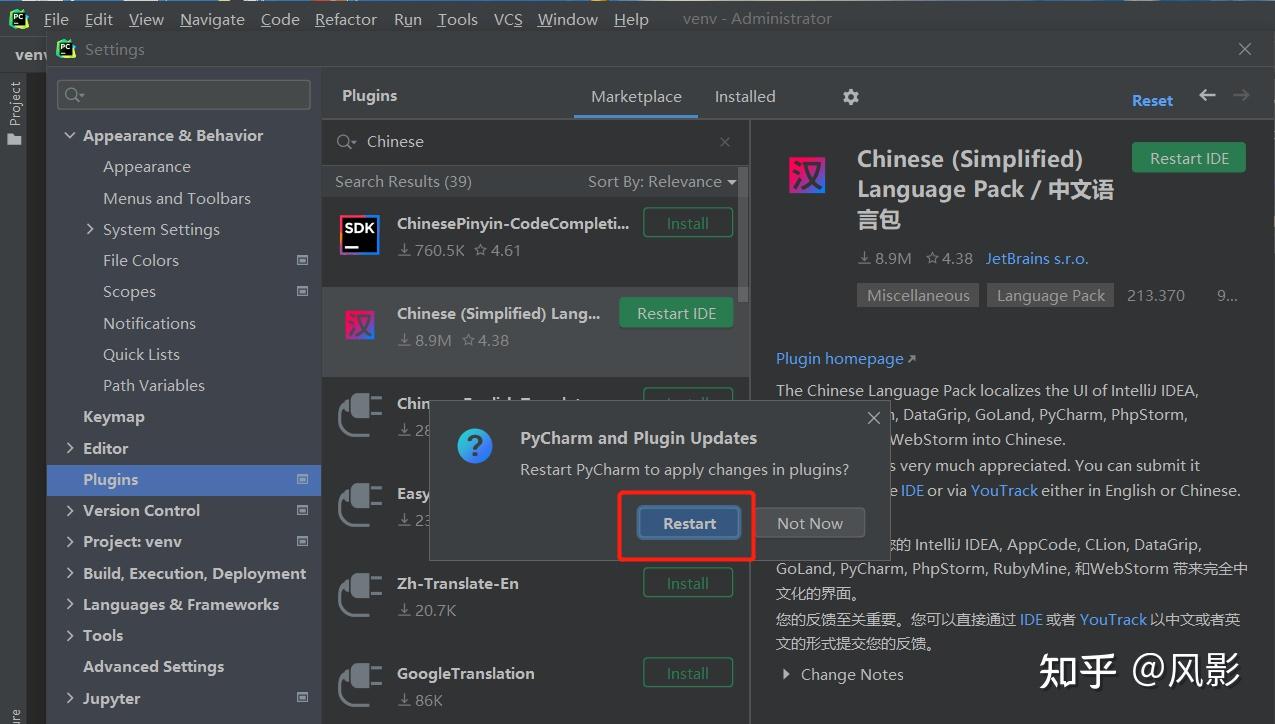Open the Sort By Relevance dropdown

click(x=661, y=181)
